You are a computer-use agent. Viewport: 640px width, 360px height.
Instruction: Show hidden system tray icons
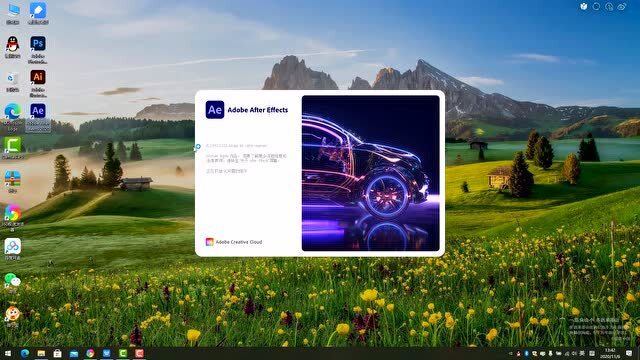pos(510,353)
